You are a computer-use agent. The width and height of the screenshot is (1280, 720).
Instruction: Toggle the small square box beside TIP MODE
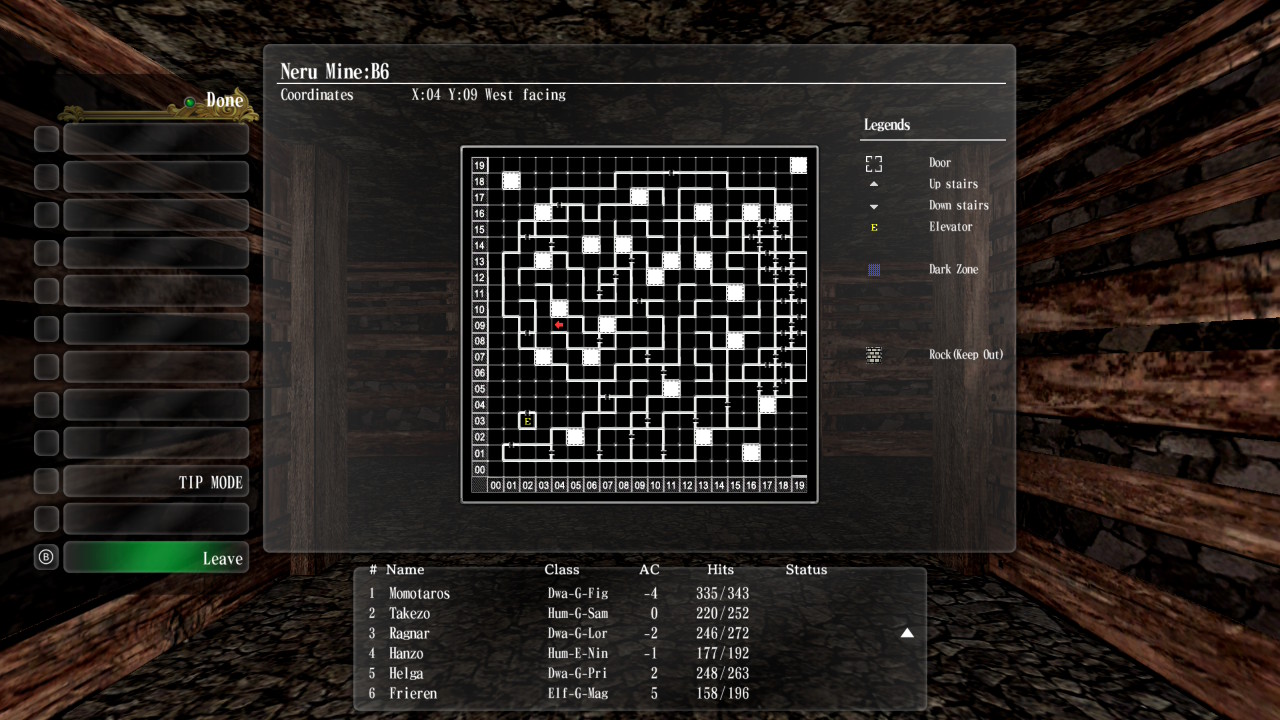click(46, 481)
